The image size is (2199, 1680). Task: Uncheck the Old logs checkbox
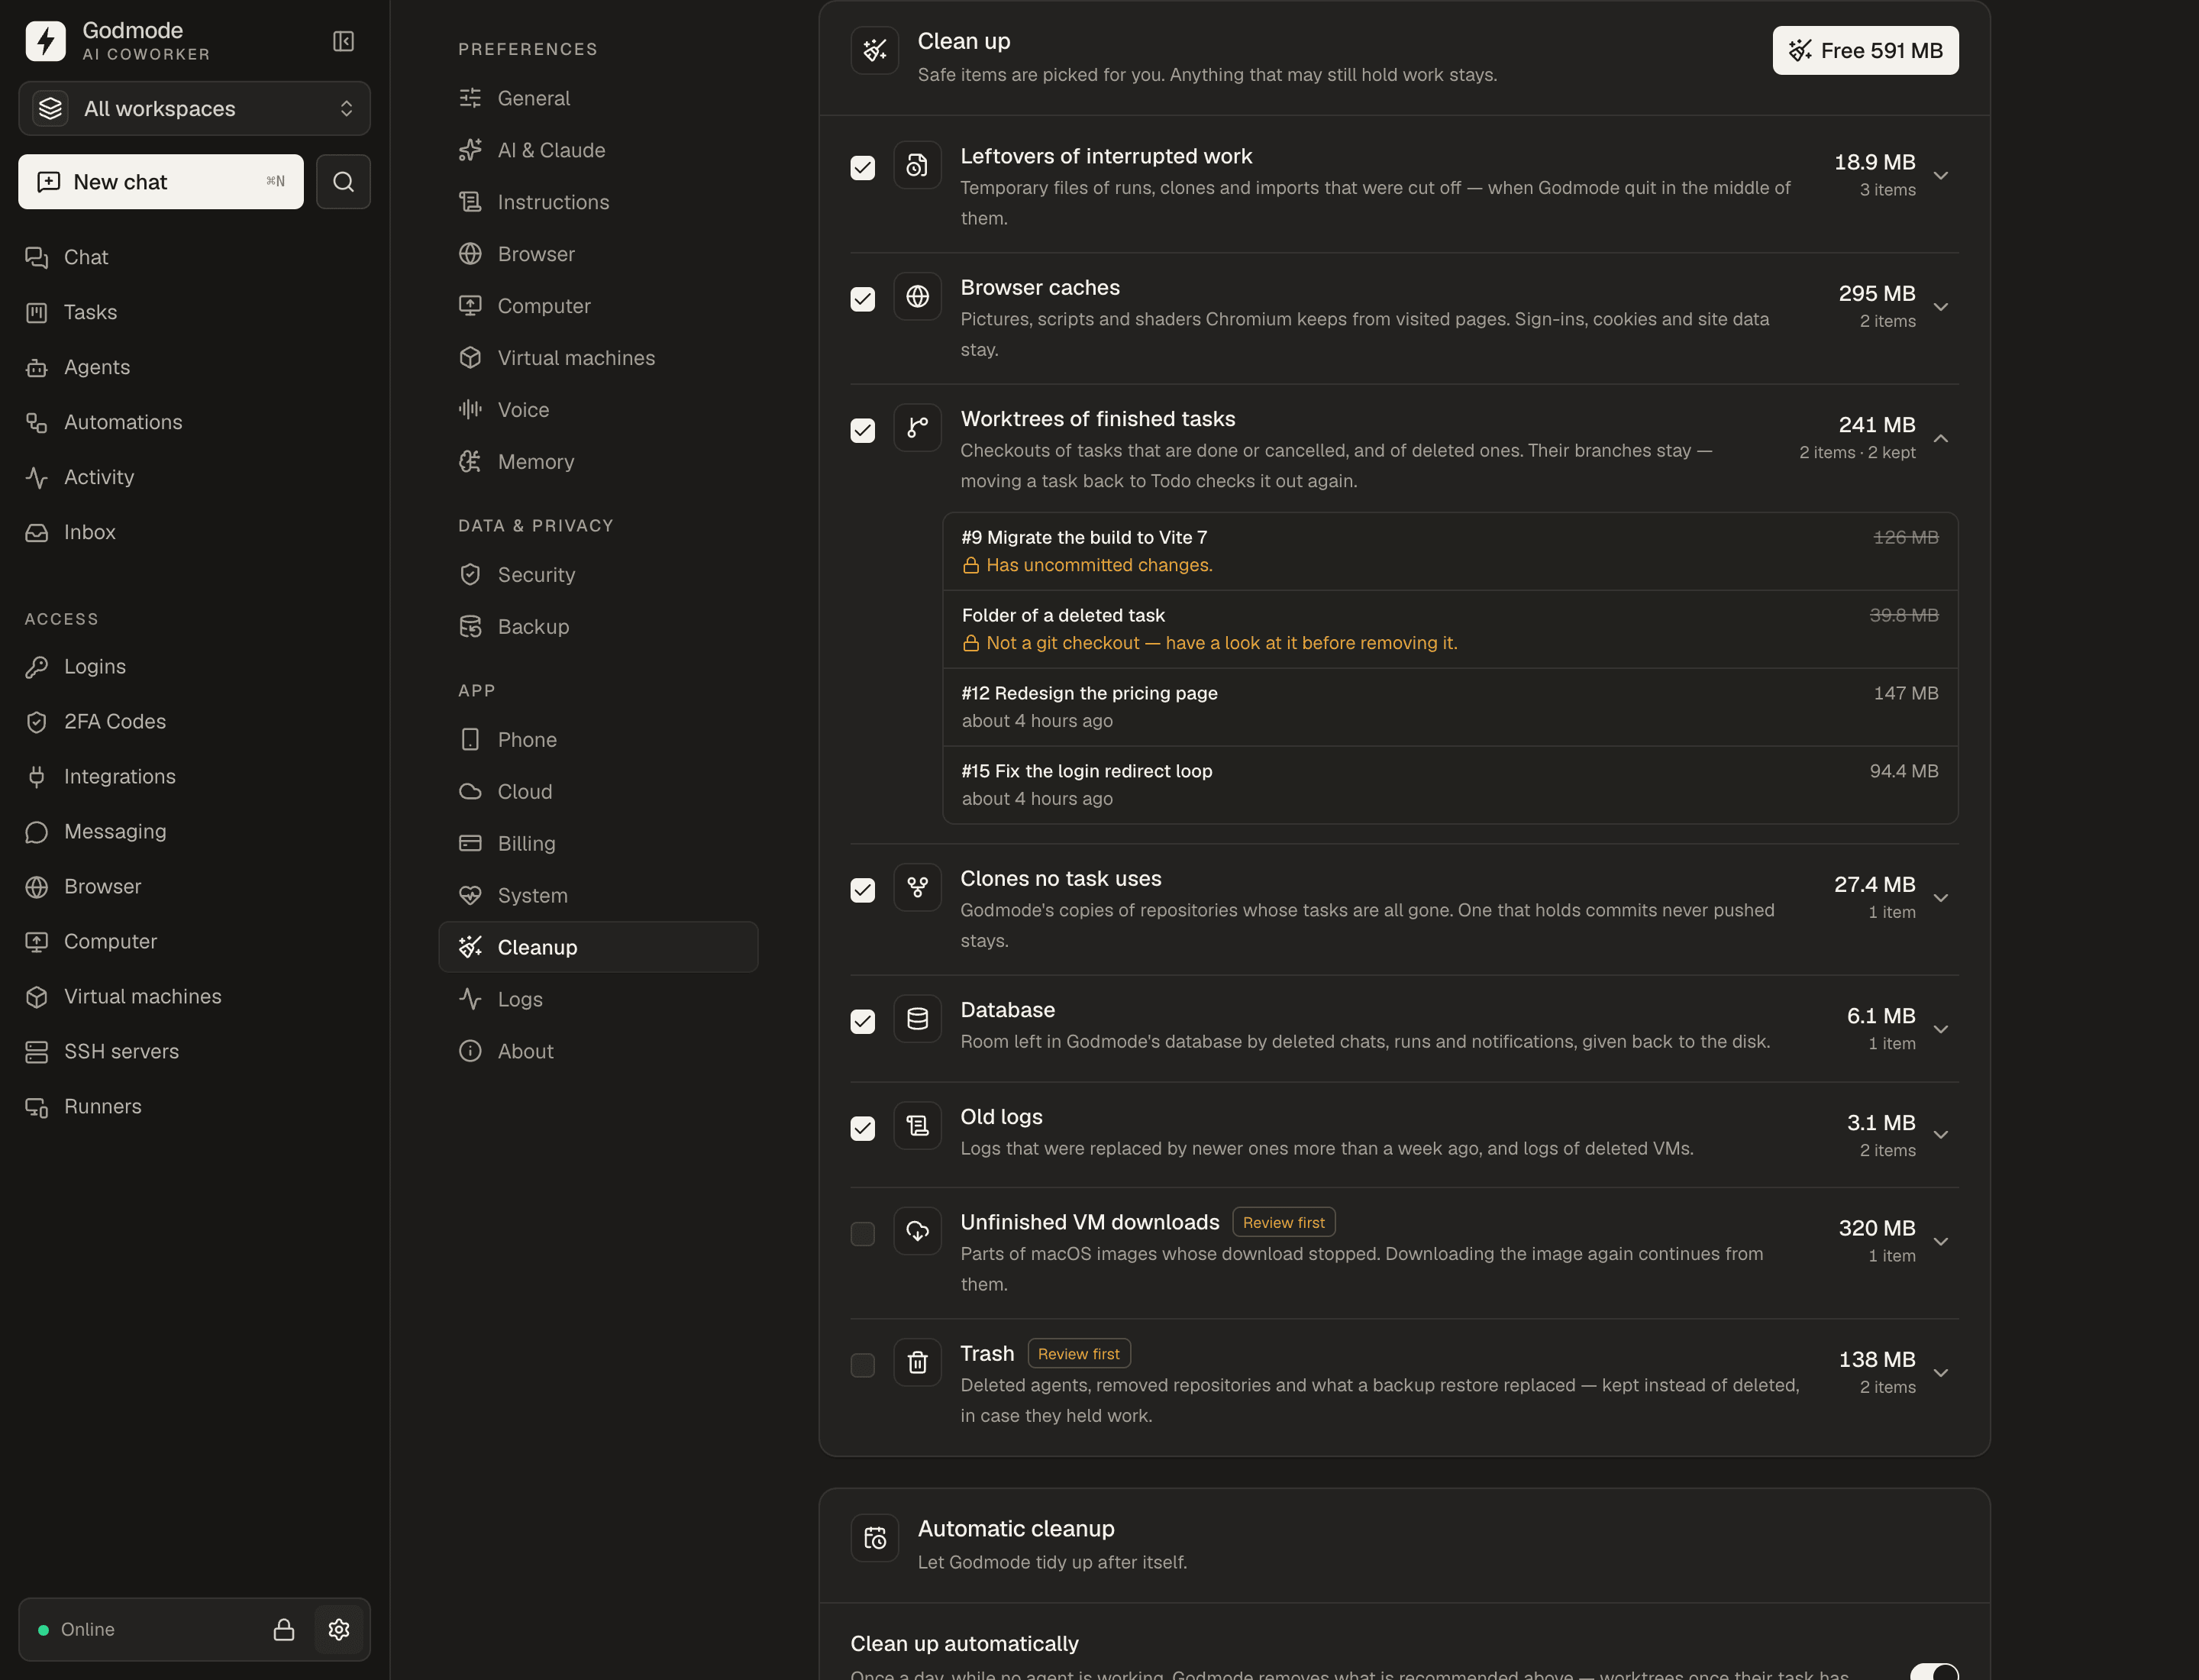pos(862,1128)
